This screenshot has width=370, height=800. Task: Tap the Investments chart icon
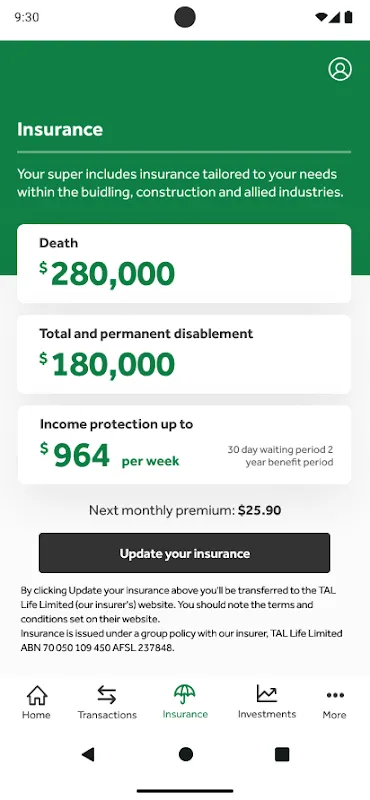tap(266, 693)
